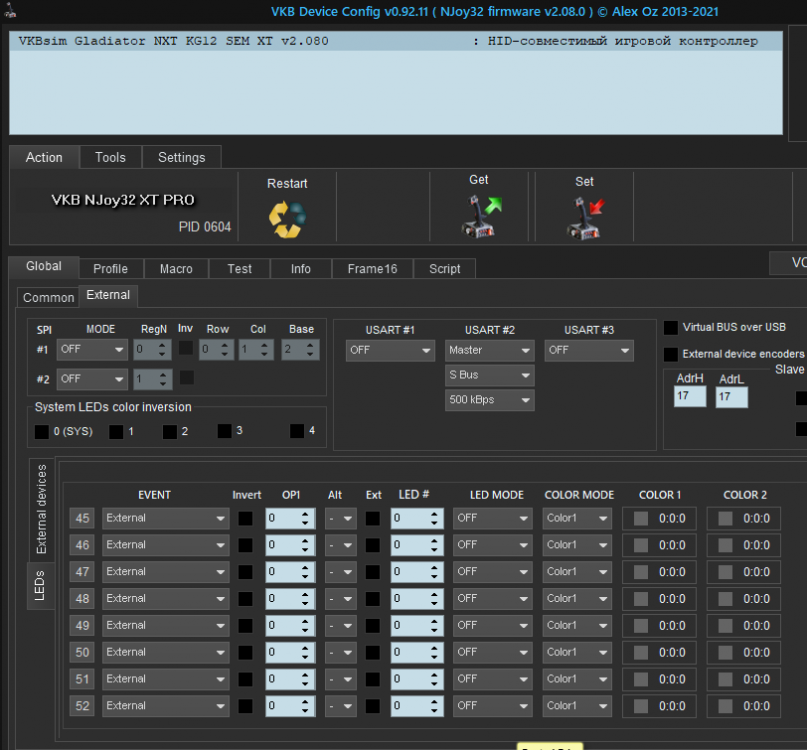Enable Virtual BUS over USB checkbox
The height and width of the screenshot is (750, 807).
[x=671, y=327]
